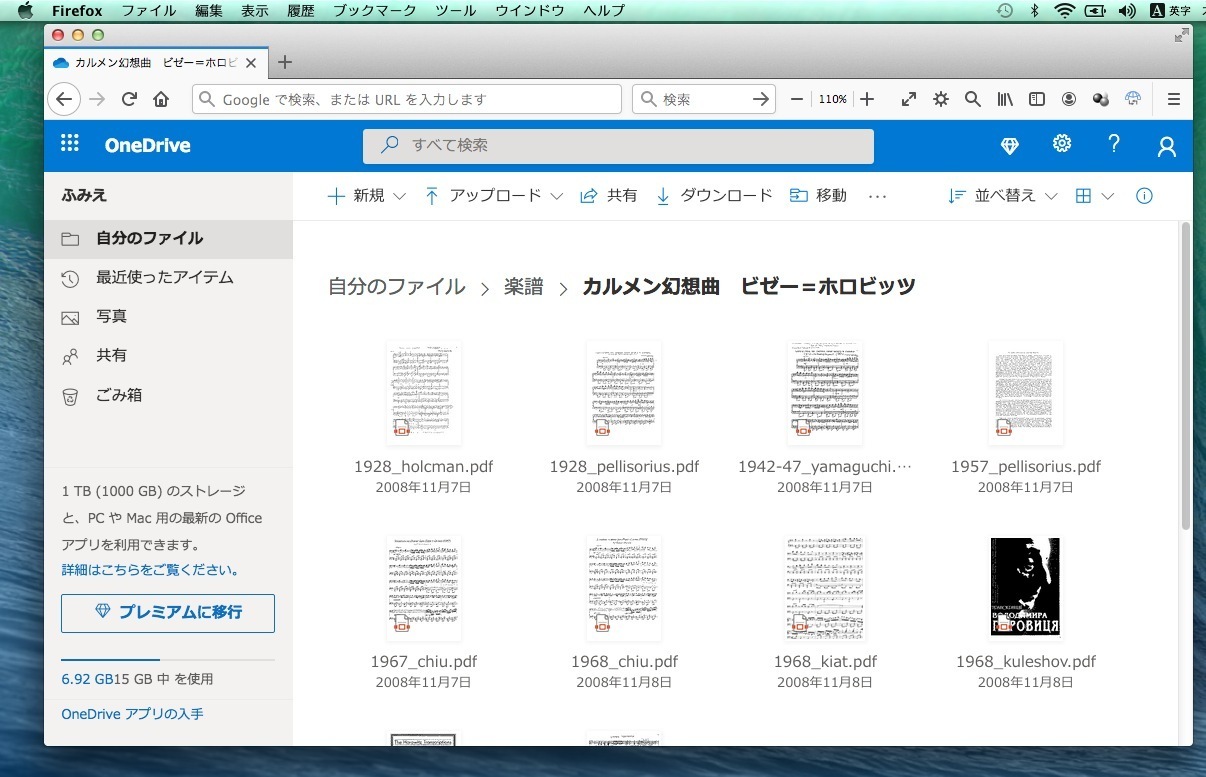
Task: Open the 並べ替え sort dropdown
Action: point(1002,196)
